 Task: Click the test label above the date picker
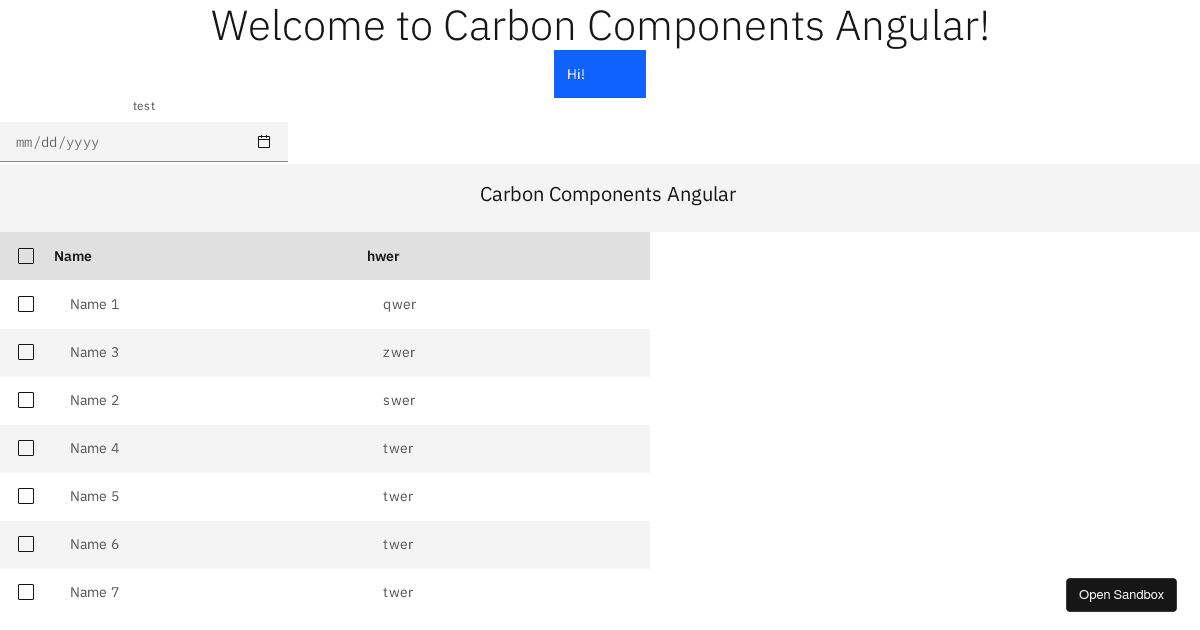point(144,106)
